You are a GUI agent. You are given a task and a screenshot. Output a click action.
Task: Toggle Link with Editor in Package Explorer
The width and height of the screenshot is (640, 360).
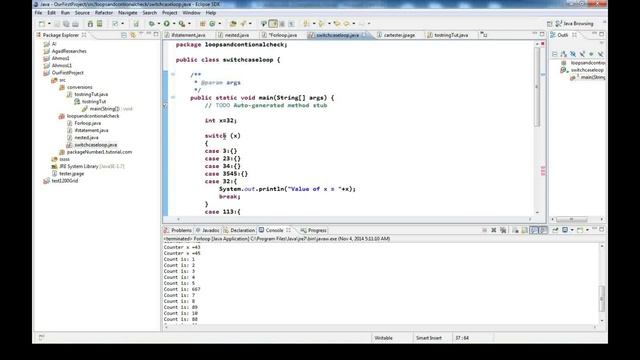[133, 35]
